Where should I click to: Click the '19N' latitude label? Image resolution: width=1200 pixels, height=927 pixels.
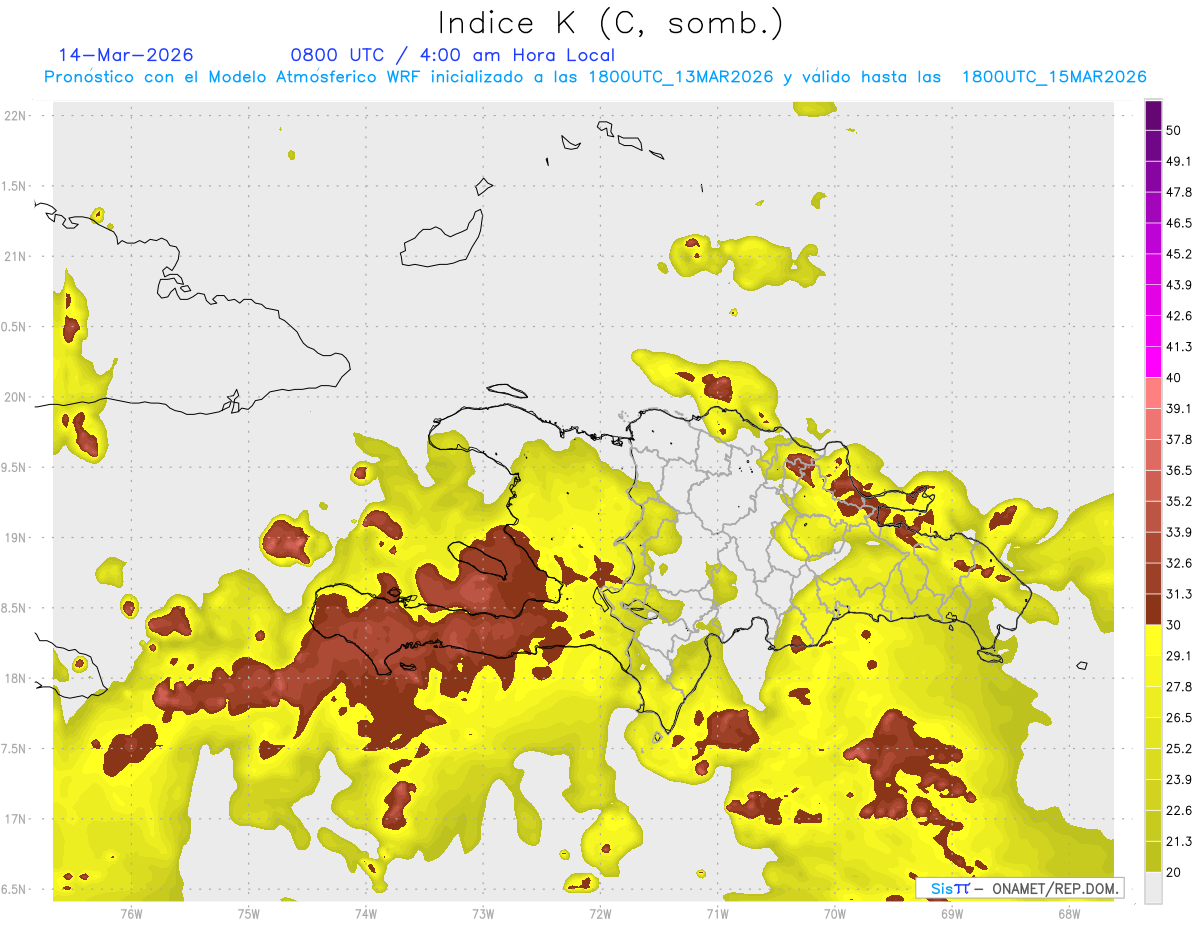[x=15, y=537]
